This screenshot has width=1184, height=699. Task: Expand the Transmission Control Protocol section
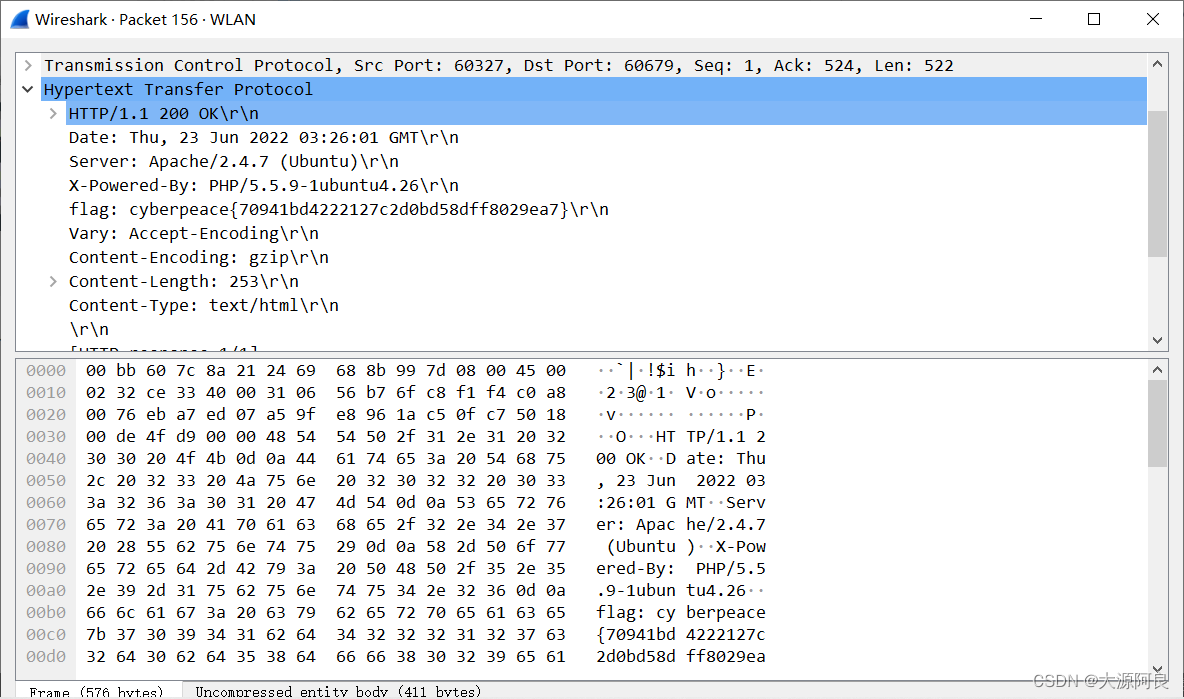click(28, 65)
